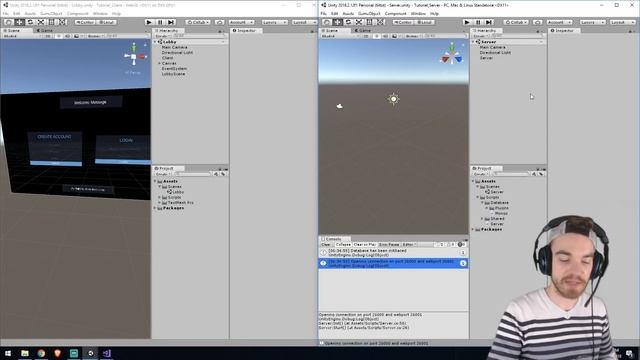Toggle Clear on Play in Console

point(364,244)
